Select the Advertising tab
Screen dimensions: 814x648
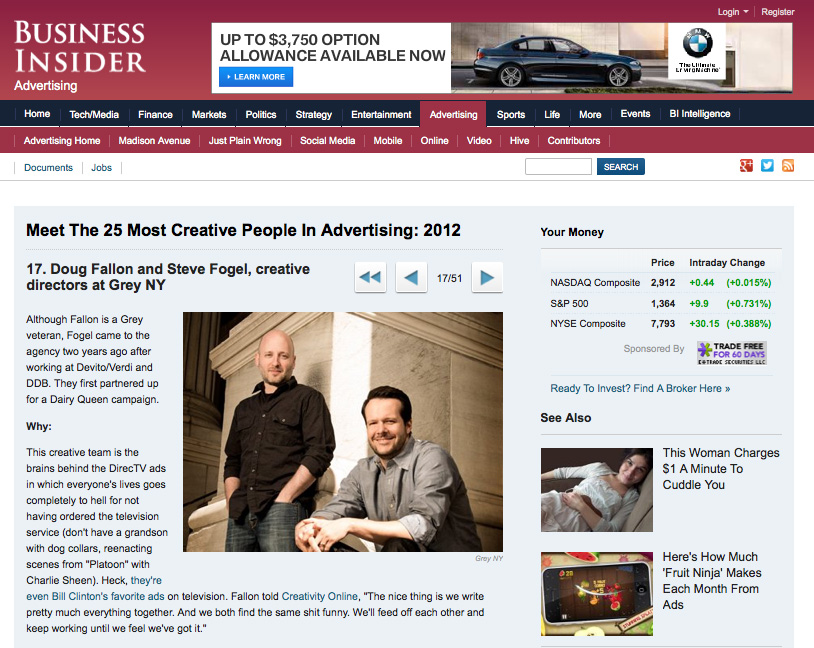point(453,114)
